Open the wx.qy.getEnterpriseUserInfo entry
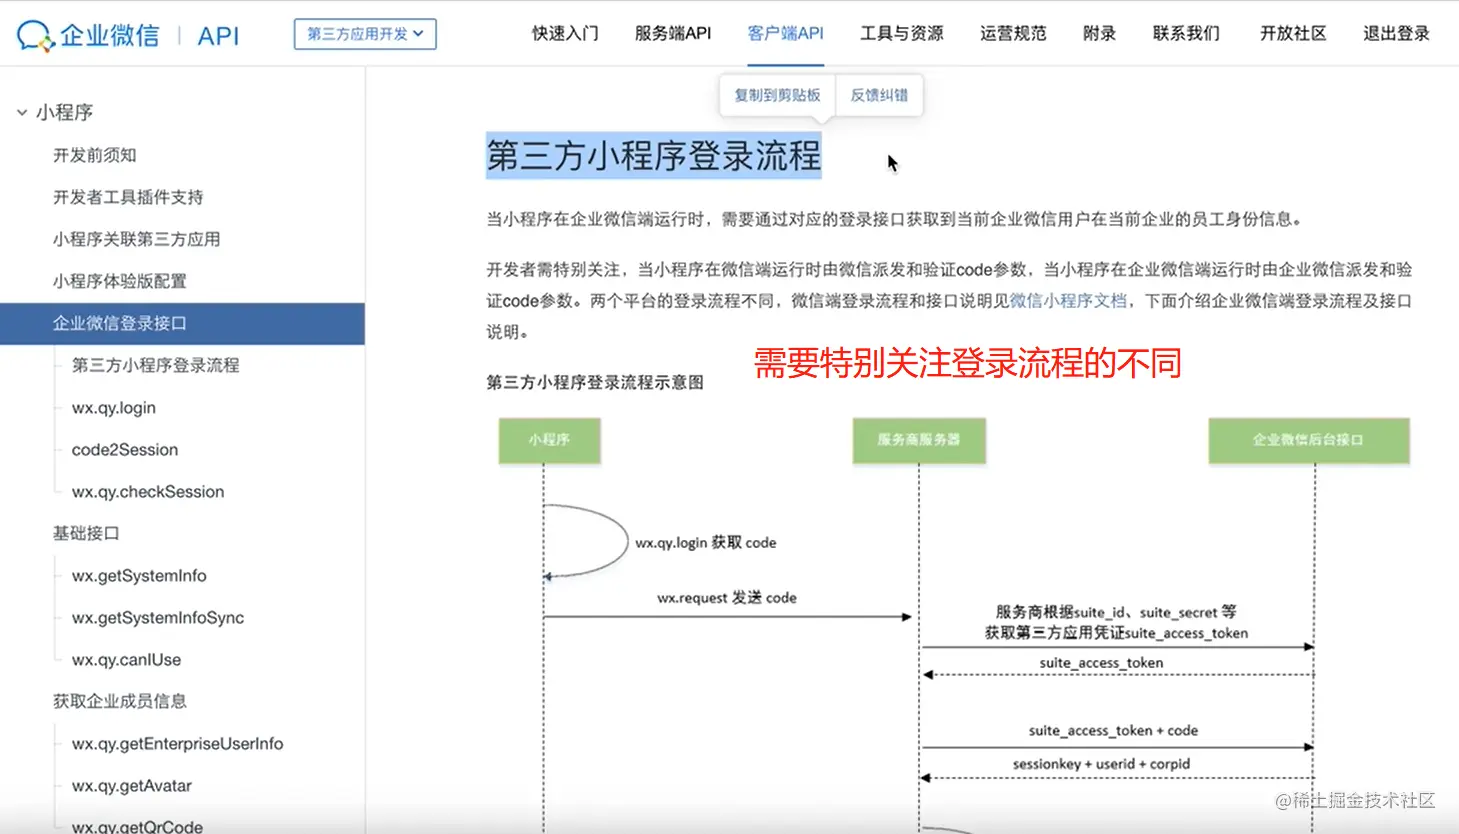1459x834 pixels. point(178,744)
